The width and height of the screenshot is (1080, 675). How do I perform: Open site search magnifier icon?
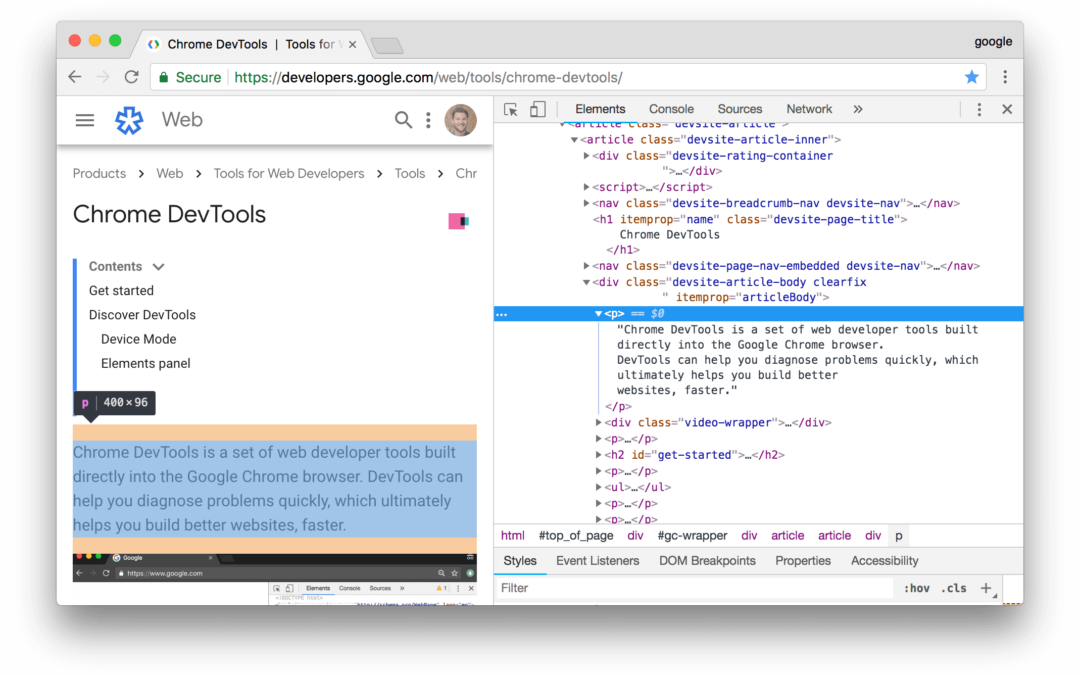tap(403, 120)
